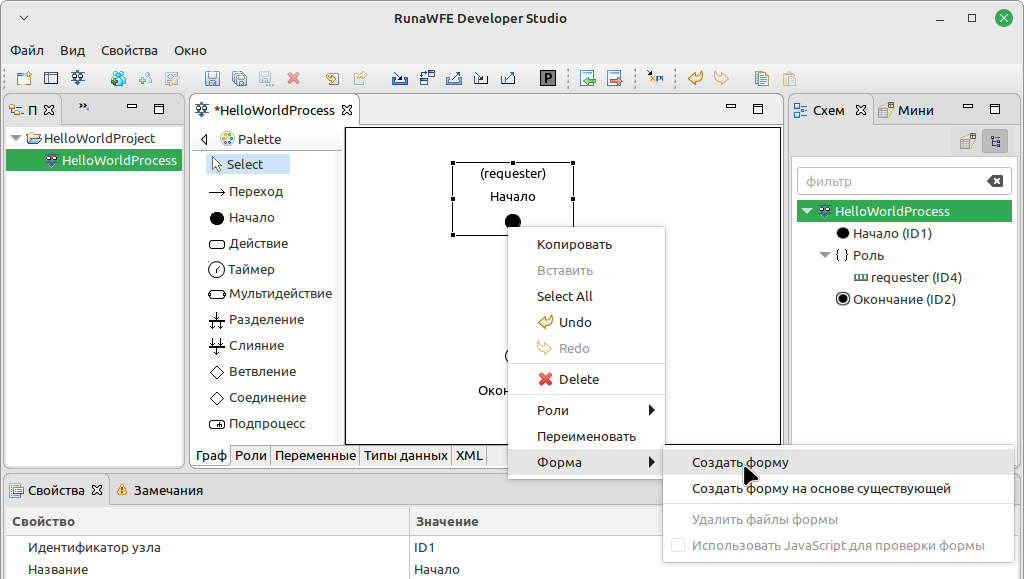Click the blue people group toolbar icon
Screen dimensions: 1024x579
(118, 78)
